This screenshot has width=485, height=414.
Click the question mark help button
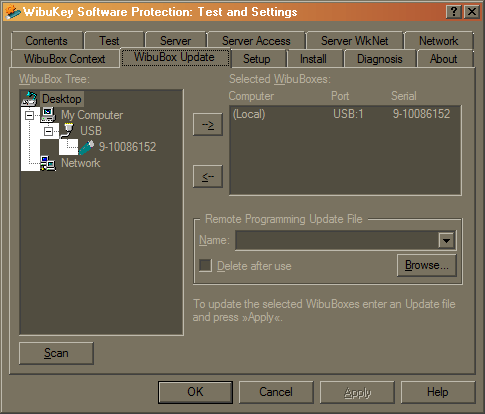click(x=453, y=12)
